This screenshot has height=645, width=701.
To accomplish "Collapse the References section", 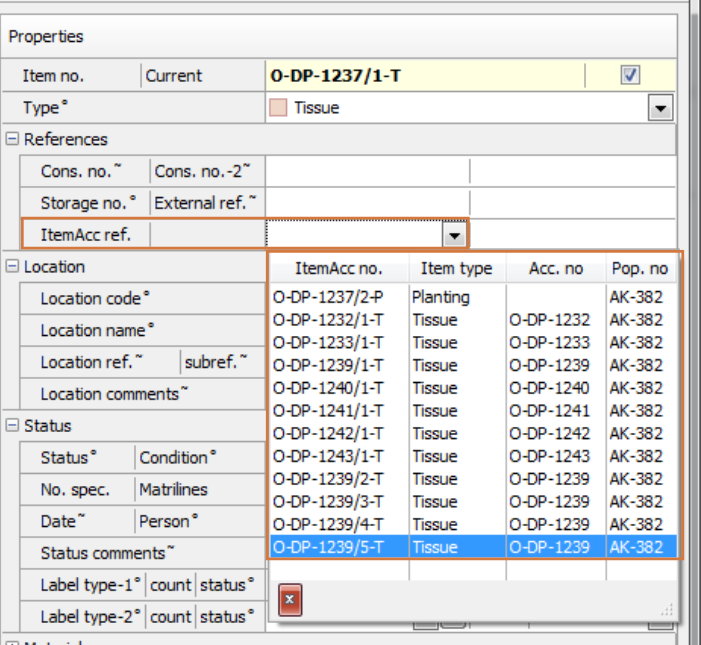I will click(12, 139).
